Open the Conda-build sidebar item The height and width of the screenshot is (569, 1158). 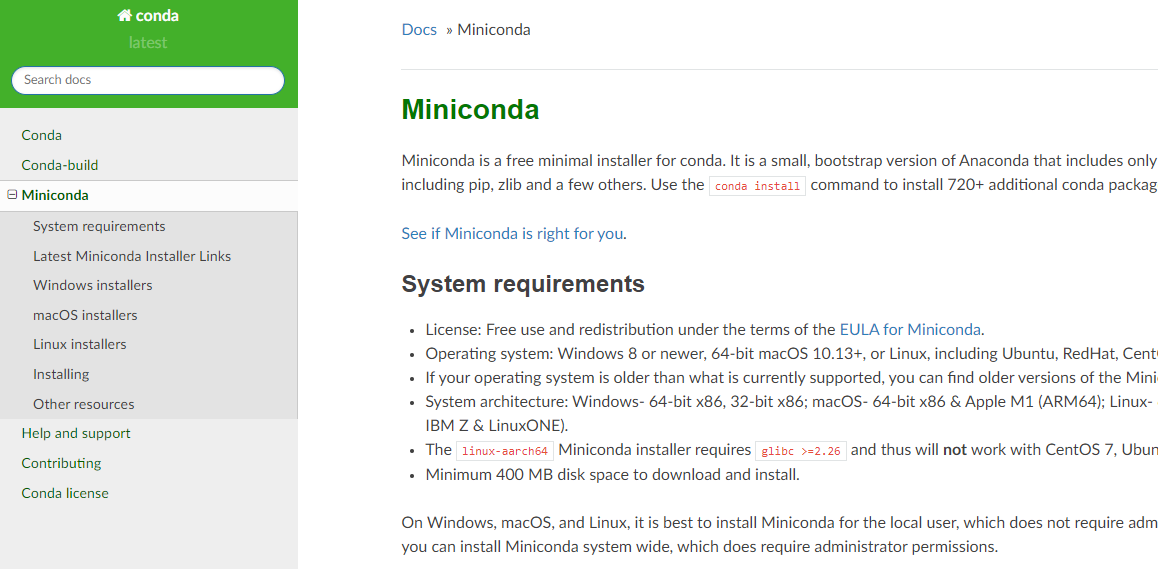tap(60, 166)
